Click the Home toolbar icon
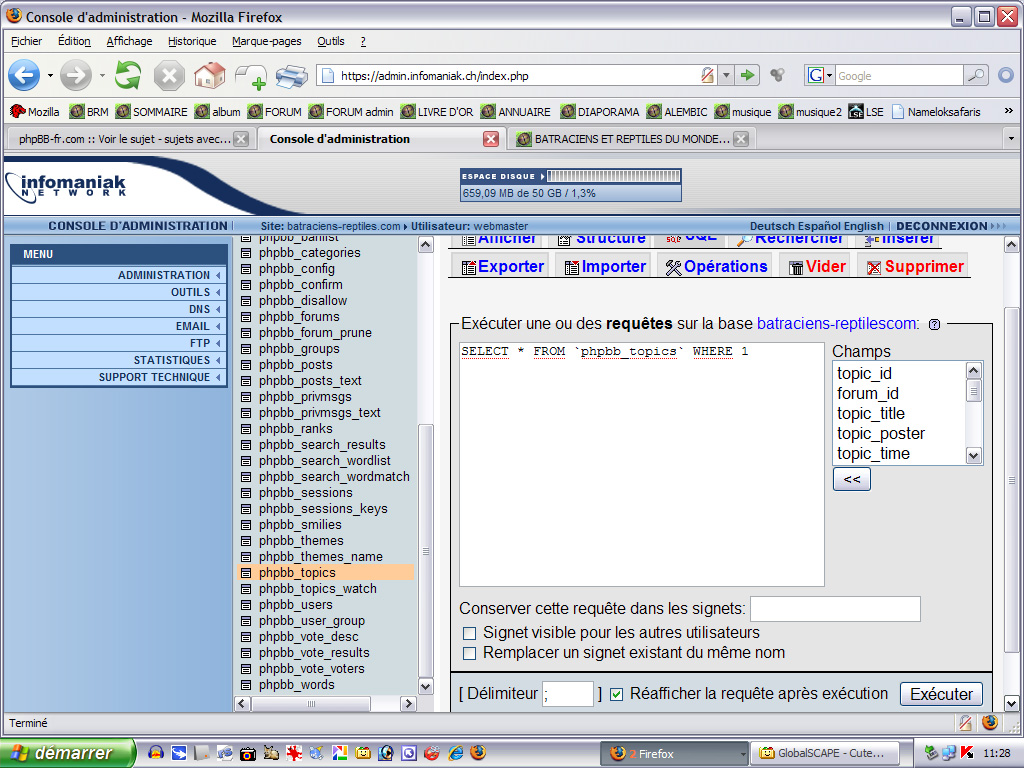 (x=209, y=75)
